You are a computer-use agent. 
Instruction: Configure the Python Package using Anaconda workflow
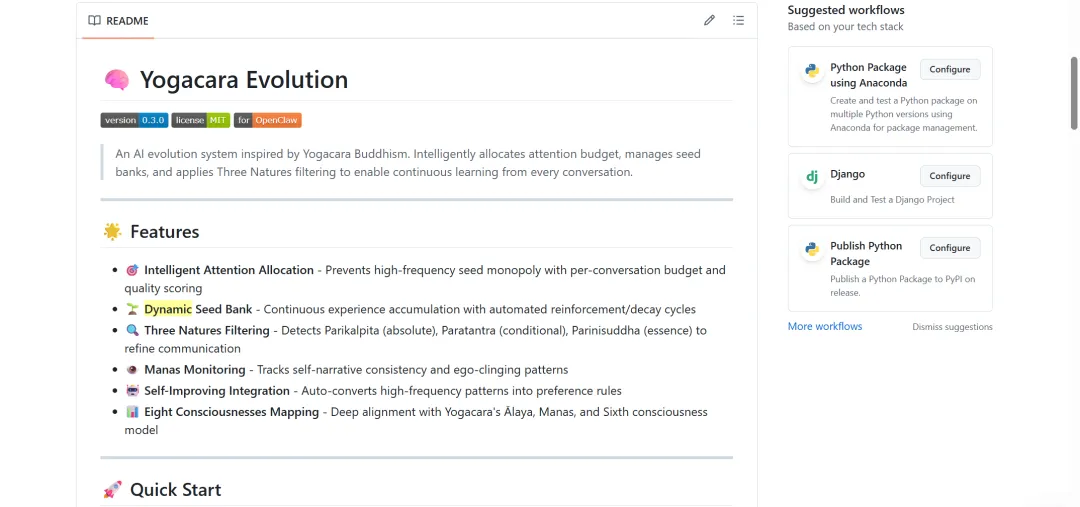coord(949,70)
